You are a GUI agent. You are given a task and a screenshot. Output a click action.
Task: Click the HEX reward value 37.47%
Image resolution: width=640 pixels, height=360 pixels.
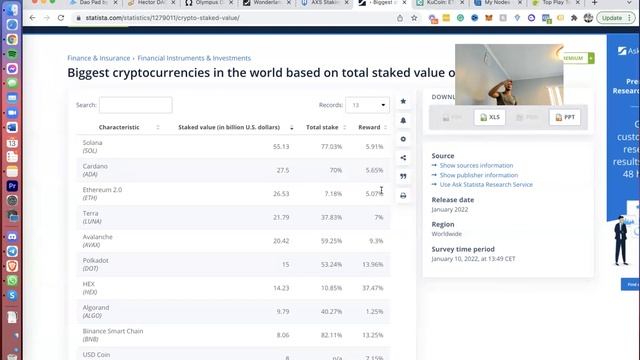click(373, 288)
